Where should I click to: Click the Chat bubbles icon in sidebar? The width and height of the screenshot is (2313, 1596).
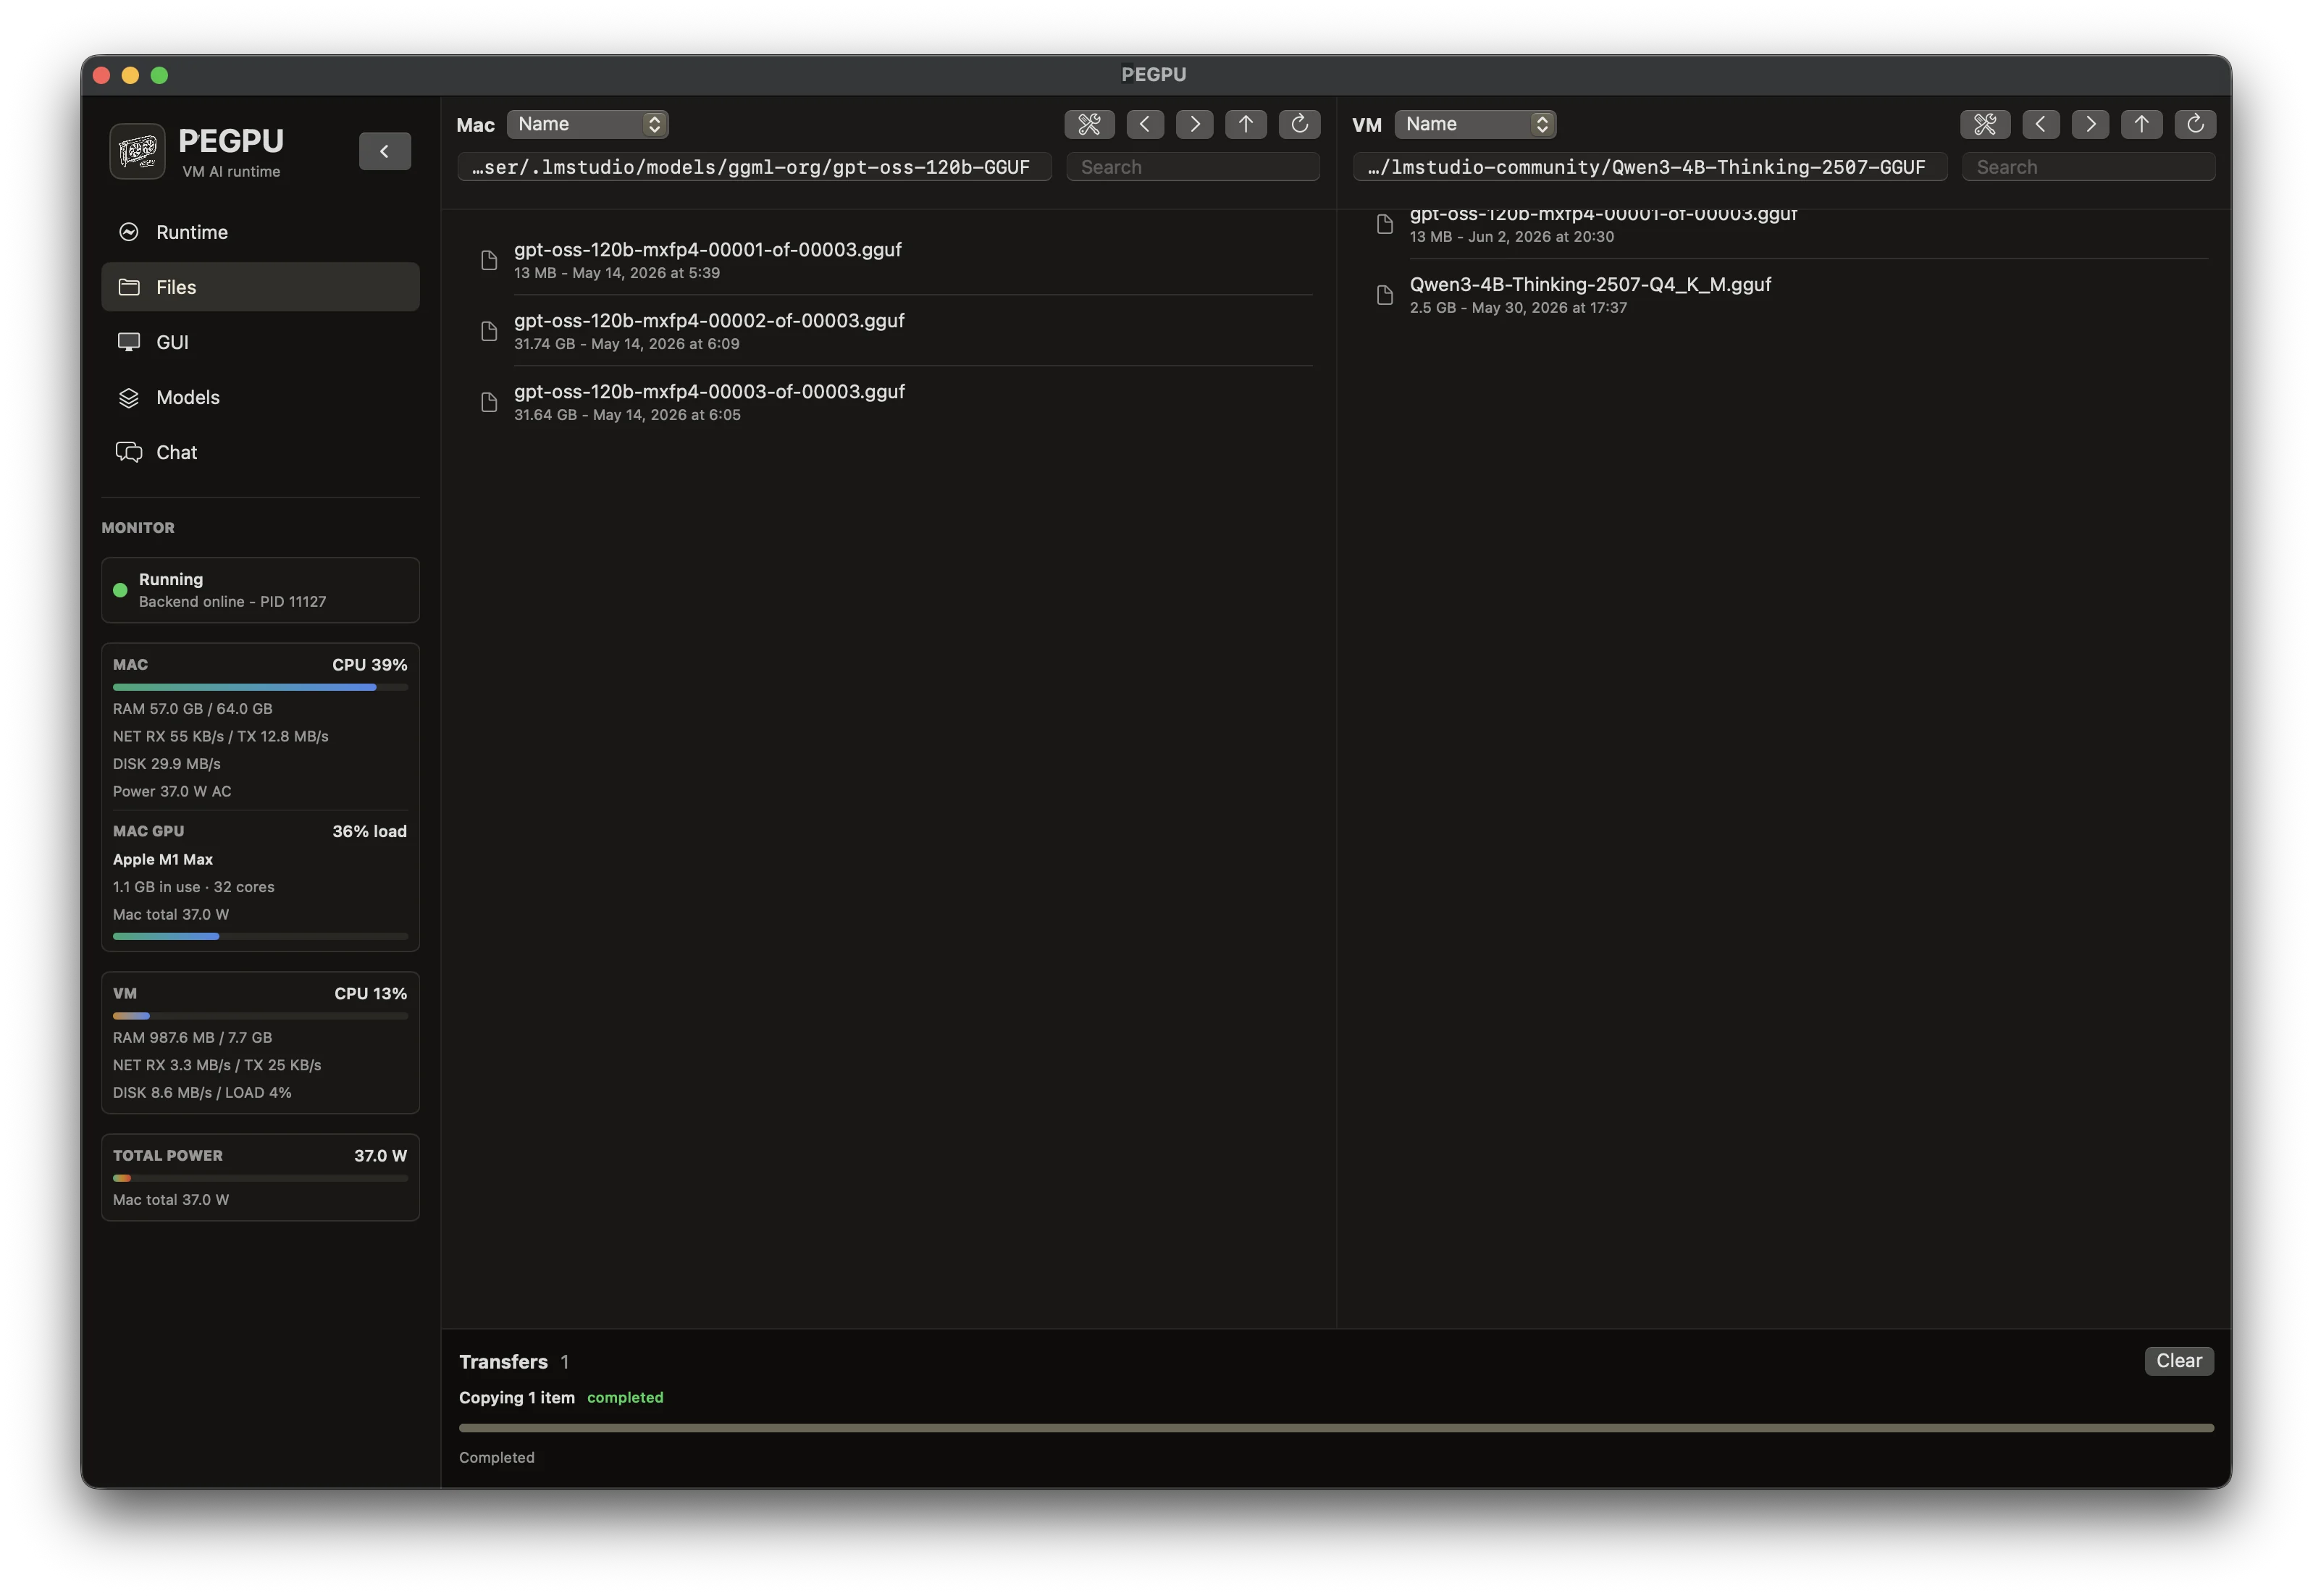point(129,452)
